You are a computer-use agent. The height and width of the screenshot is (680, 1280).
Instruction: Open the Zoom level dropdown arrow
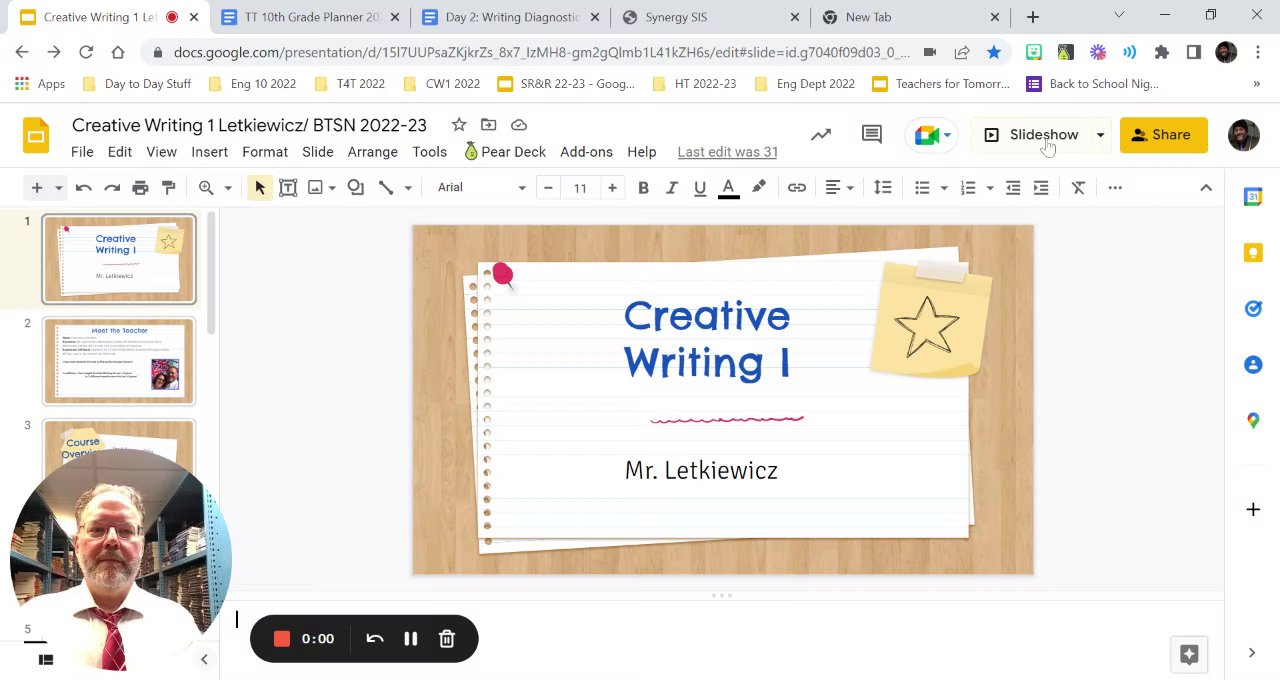pos(228,188)
